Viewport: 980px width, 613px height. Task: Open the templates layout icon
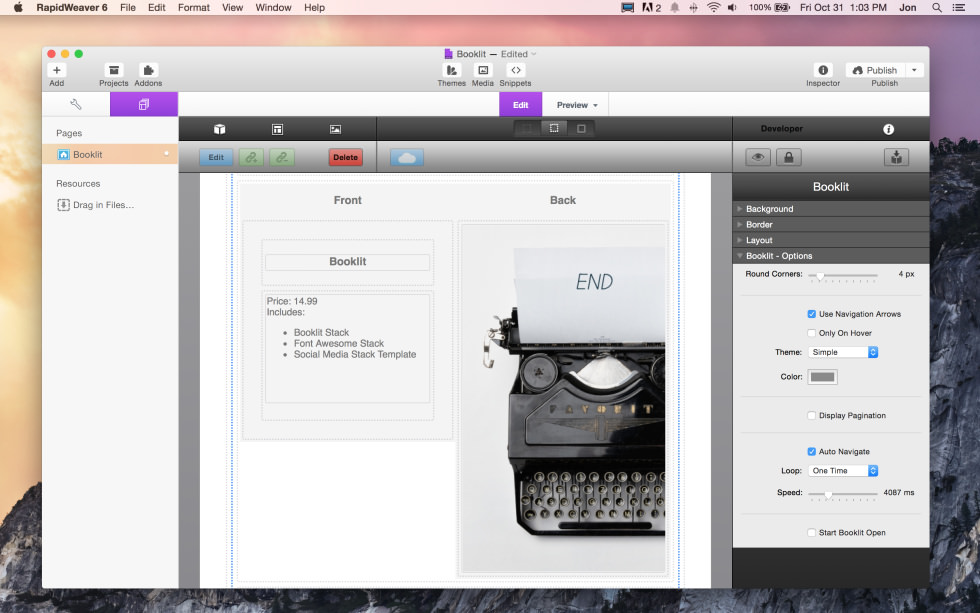[278, 129]
